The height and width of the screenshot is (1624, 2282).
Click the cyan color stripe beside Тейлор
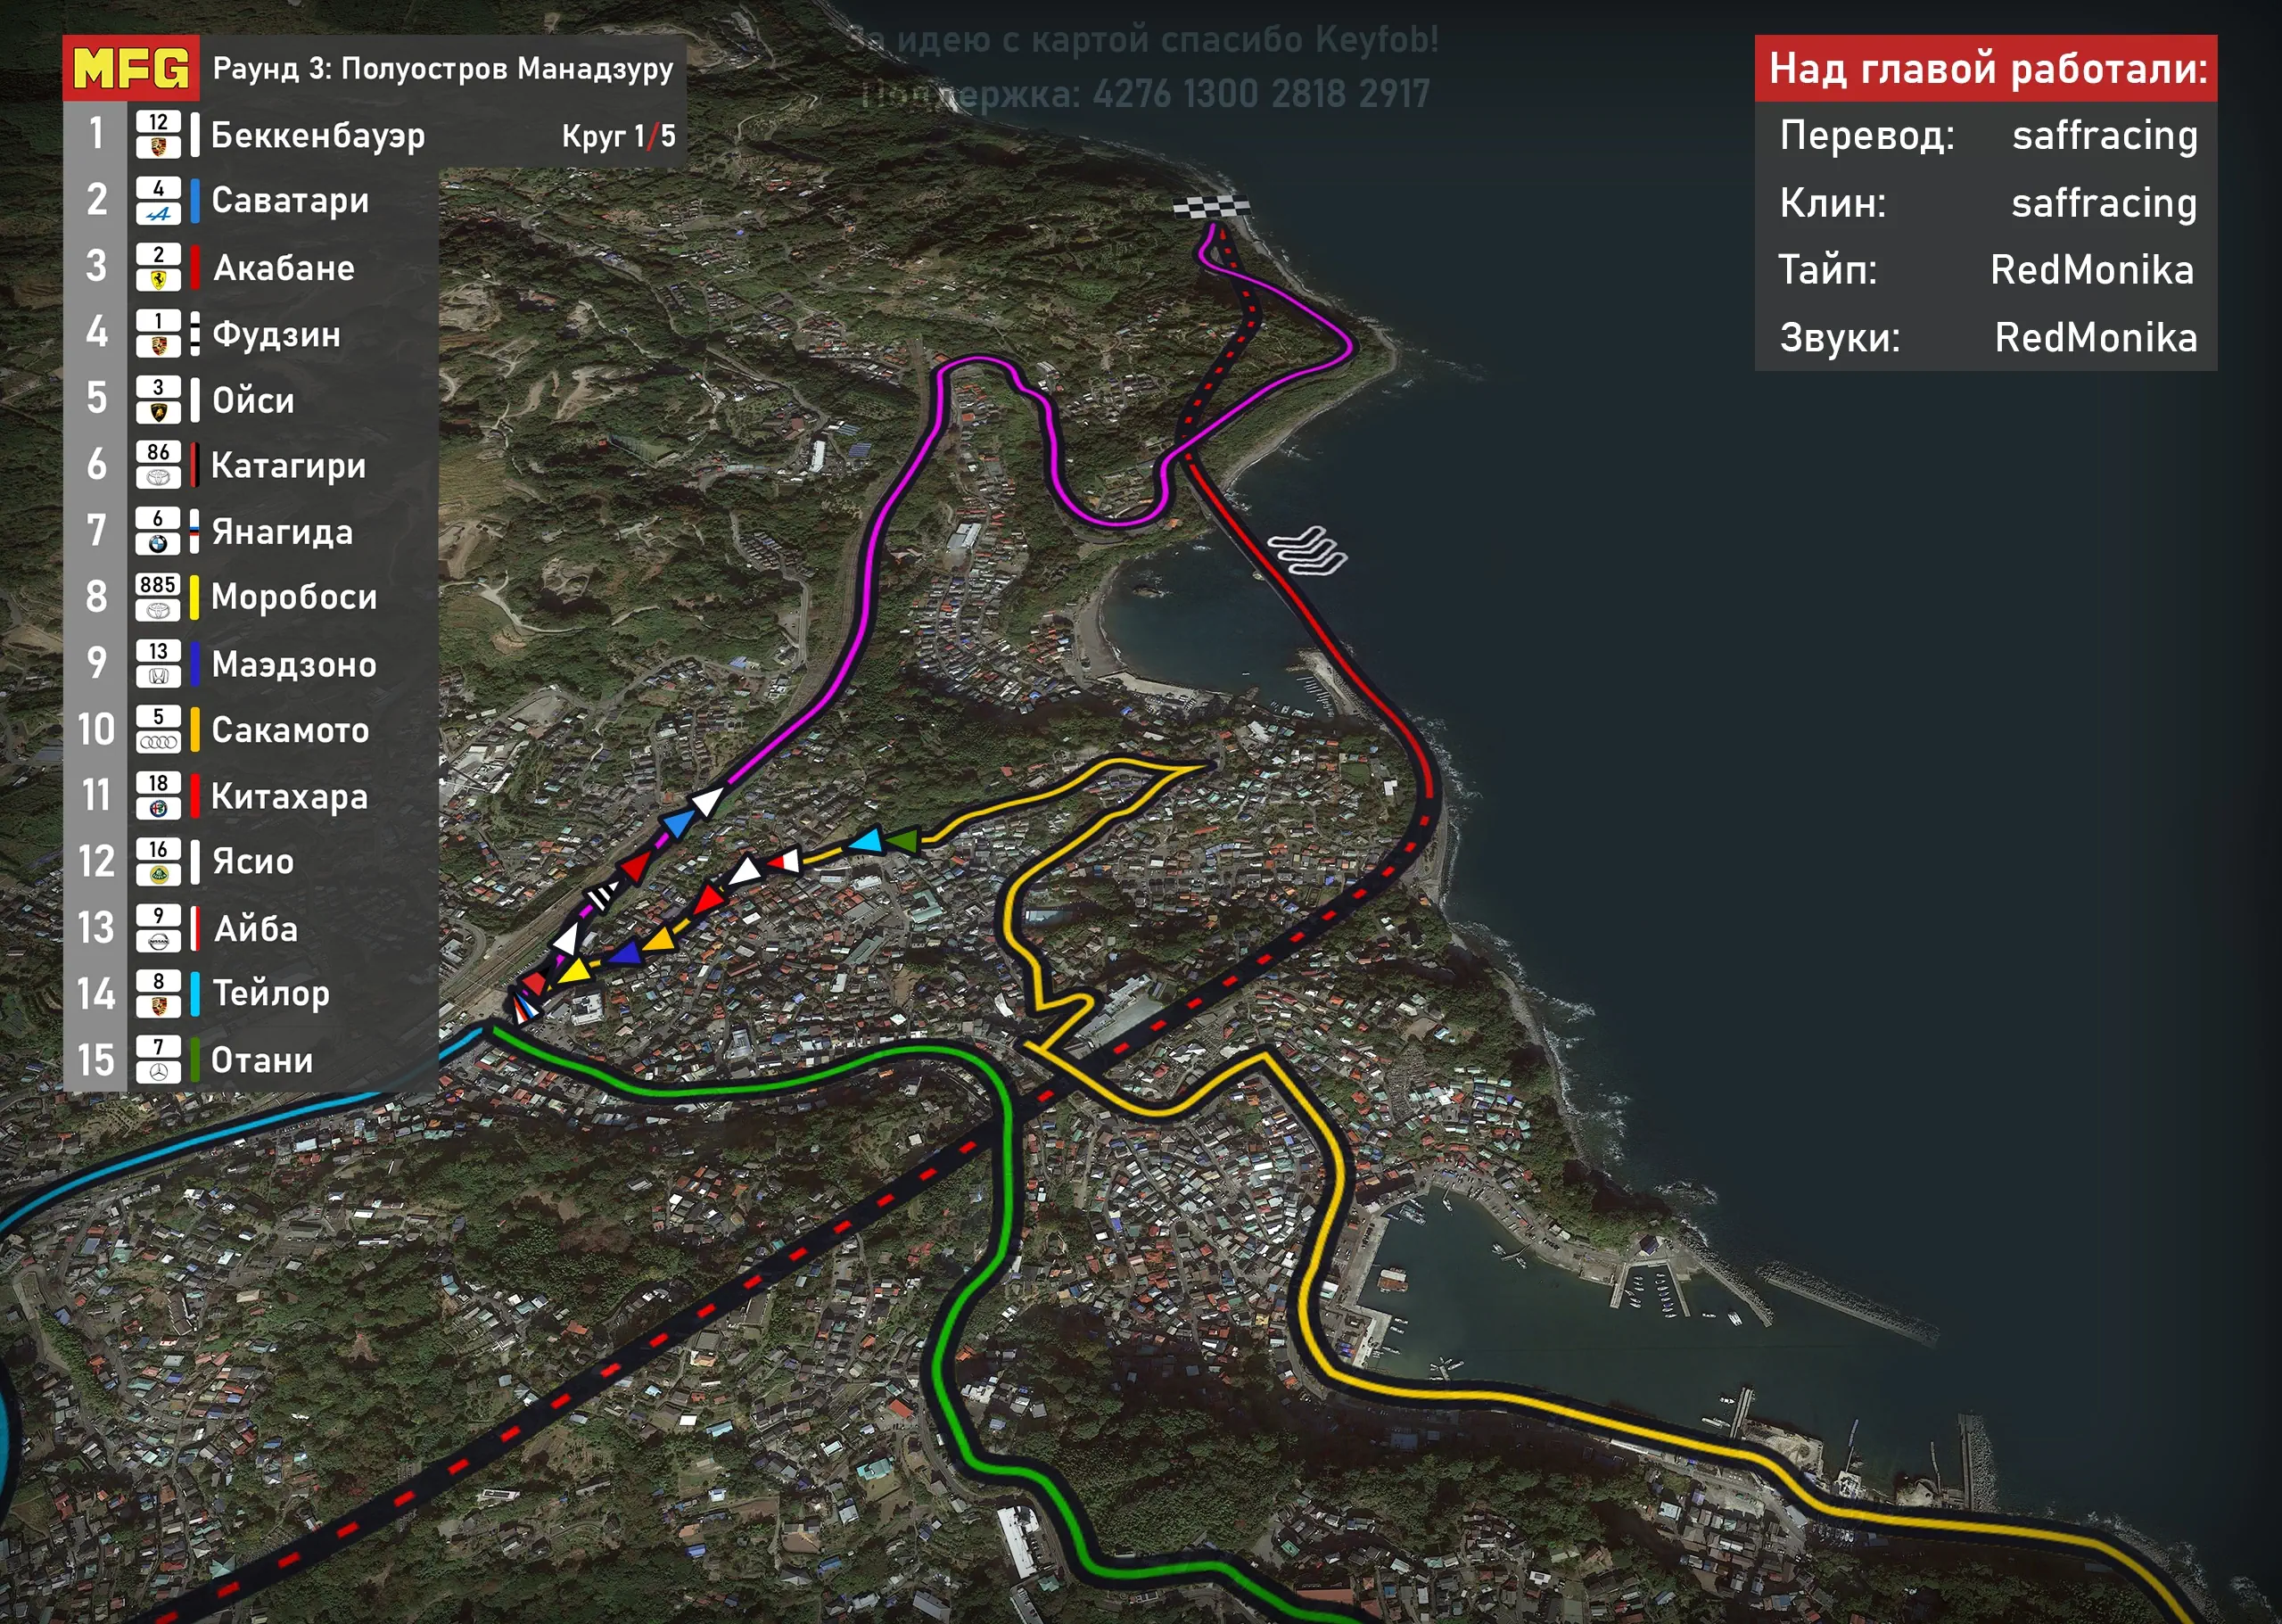[194, 994]
